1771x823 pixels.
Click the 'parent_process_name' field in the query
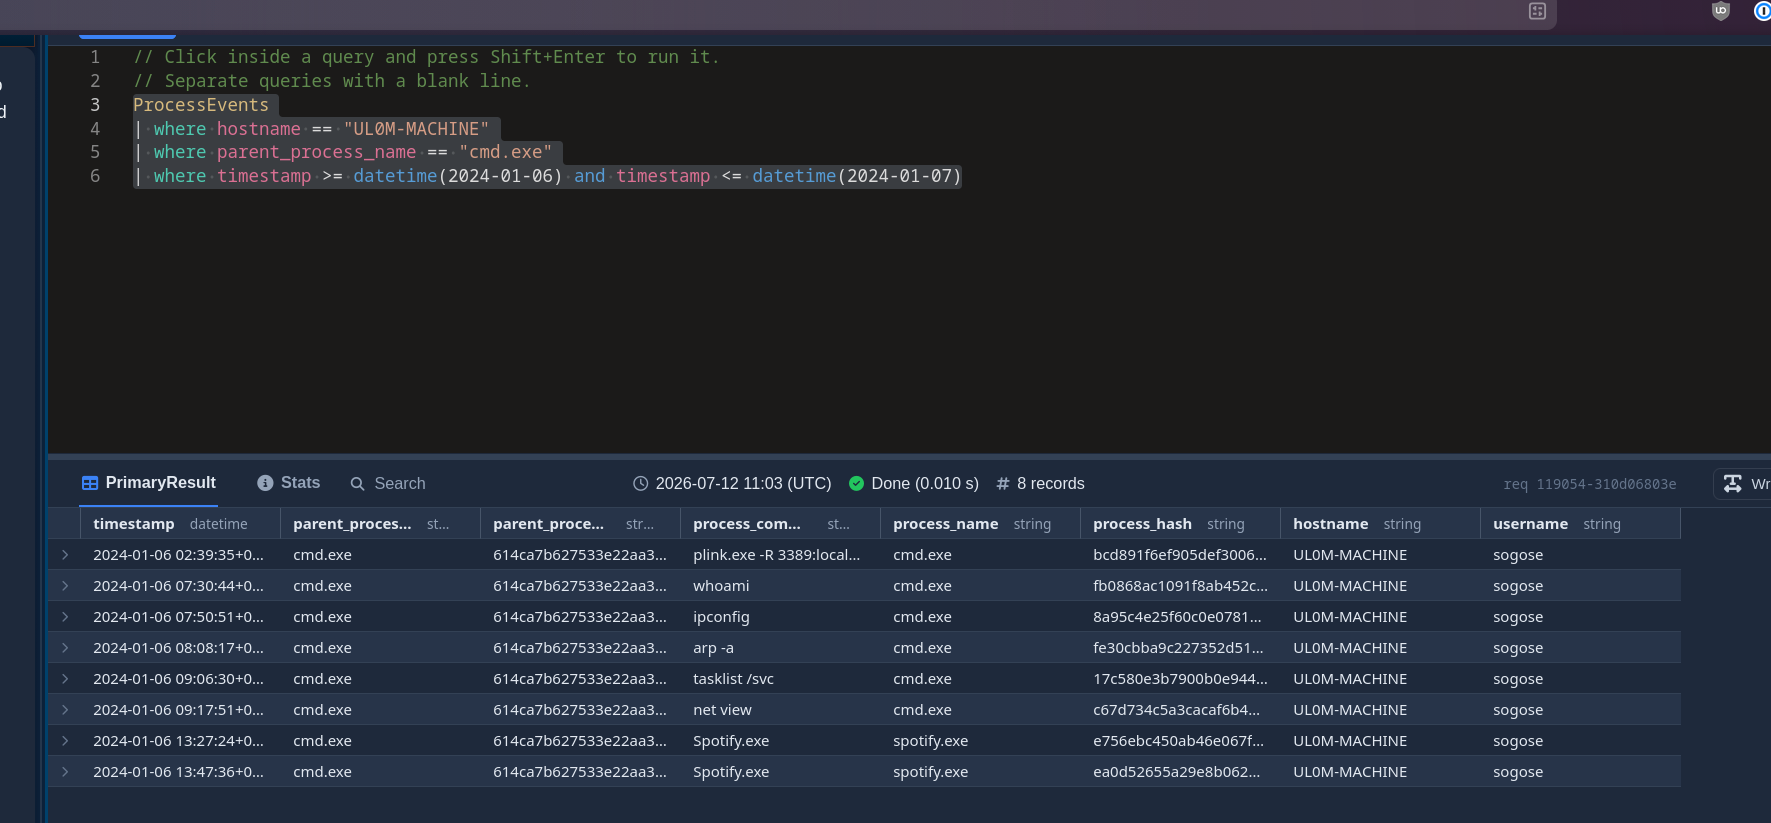(x=316, y=152)
